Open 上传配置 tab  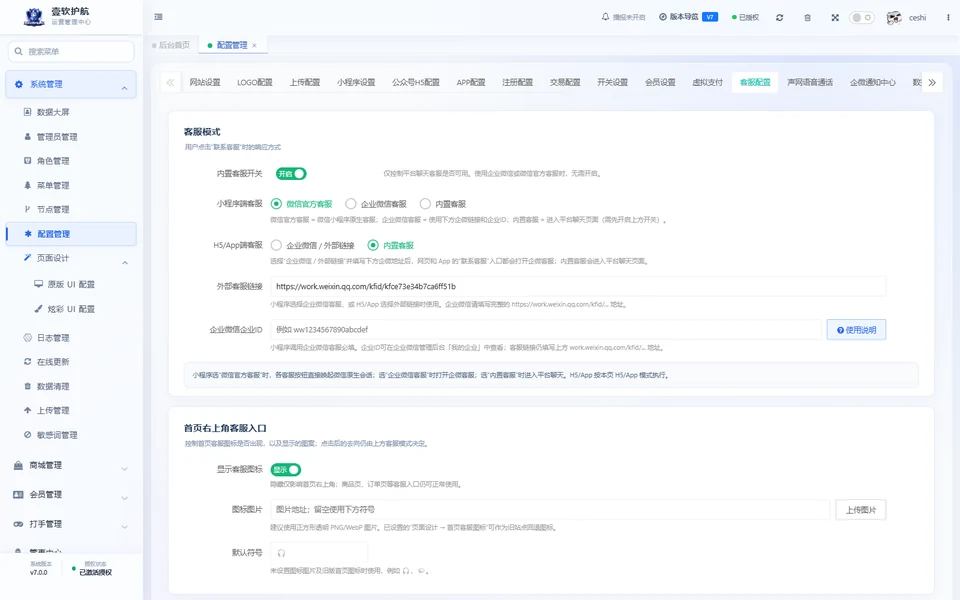305,83
